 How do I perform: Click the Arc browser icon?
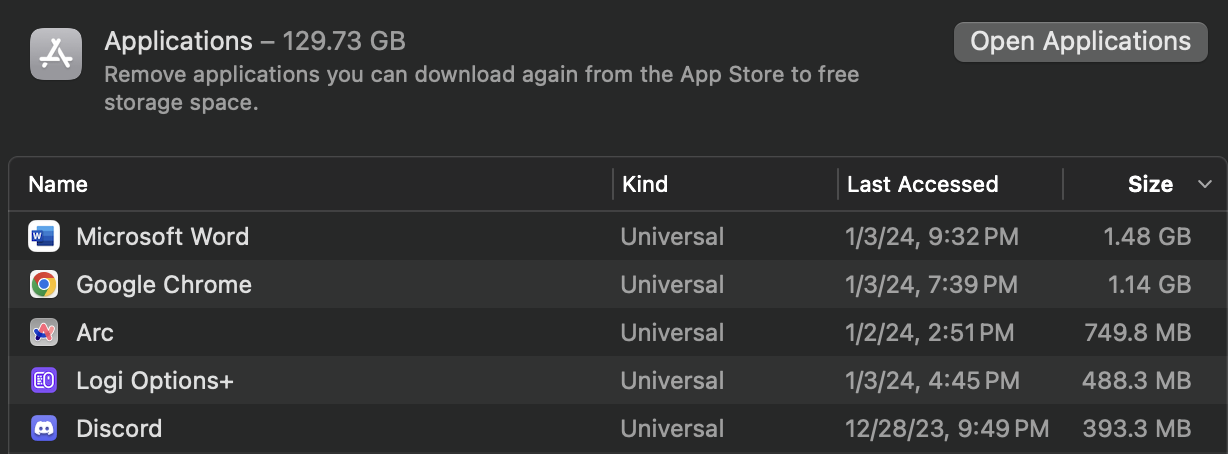(x=44, y=333)
